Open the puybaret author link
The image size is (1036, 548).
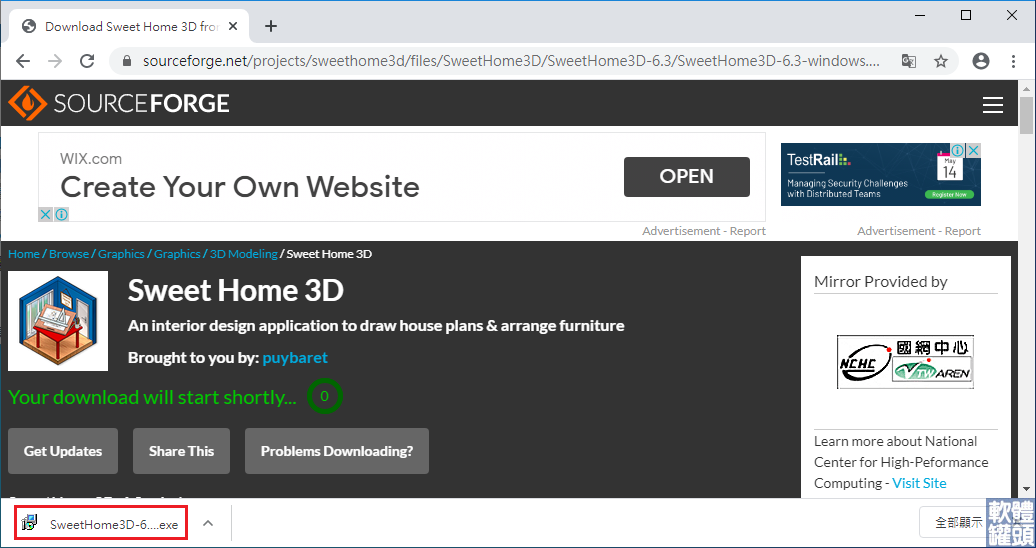(295, 358)
